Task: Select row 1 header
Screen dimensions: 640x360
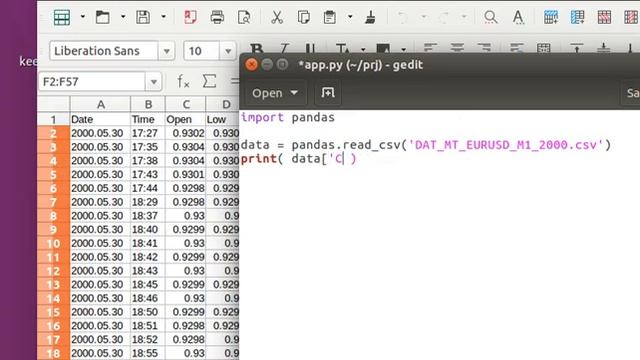Action: point(53,119)
